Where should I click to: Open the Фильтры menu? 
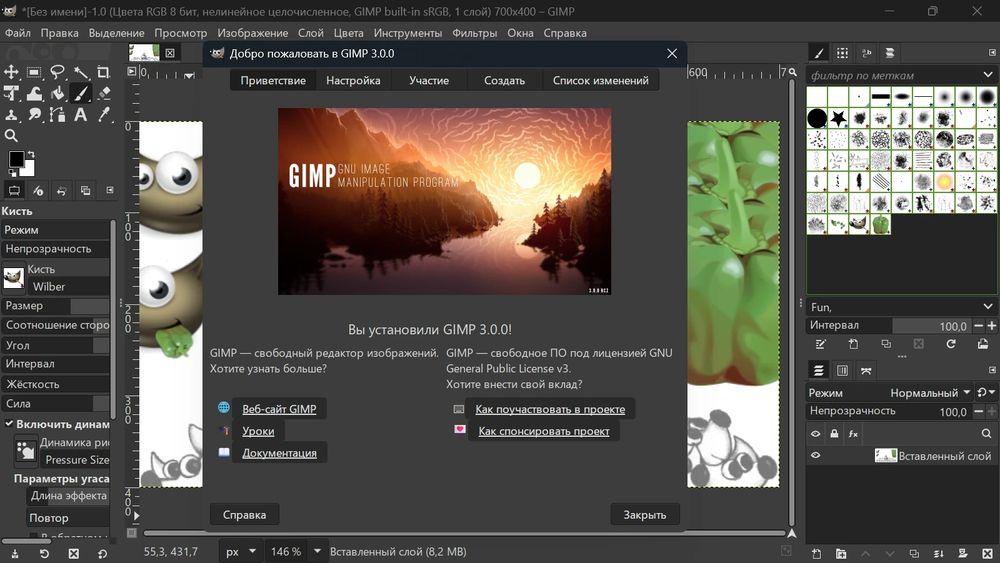(474, 33)
